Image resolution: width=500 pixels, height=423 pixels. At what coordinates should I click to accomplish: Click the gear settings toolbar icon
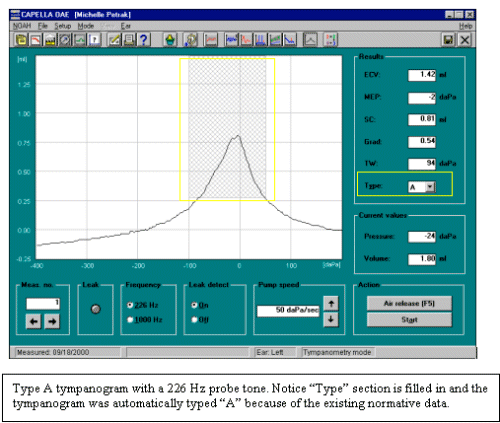click(191, 40)
